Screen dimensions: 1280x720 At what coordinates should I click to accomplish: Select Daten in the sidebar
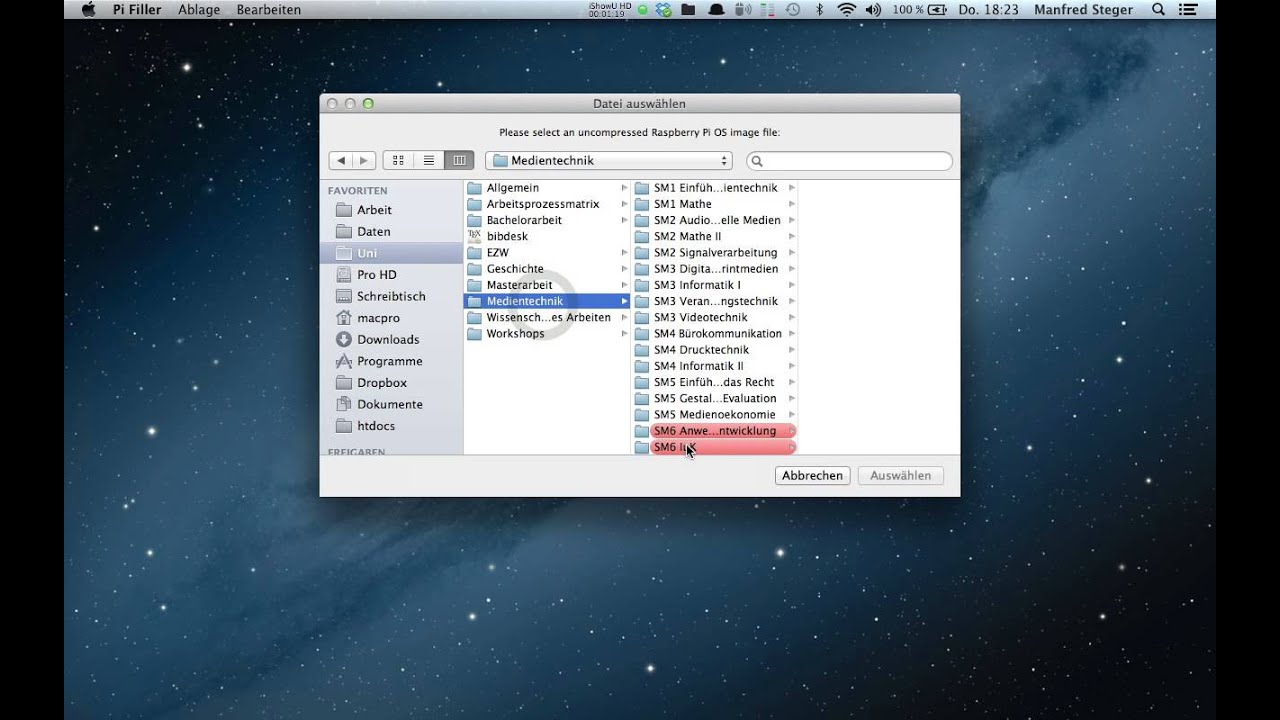(391, 231)
